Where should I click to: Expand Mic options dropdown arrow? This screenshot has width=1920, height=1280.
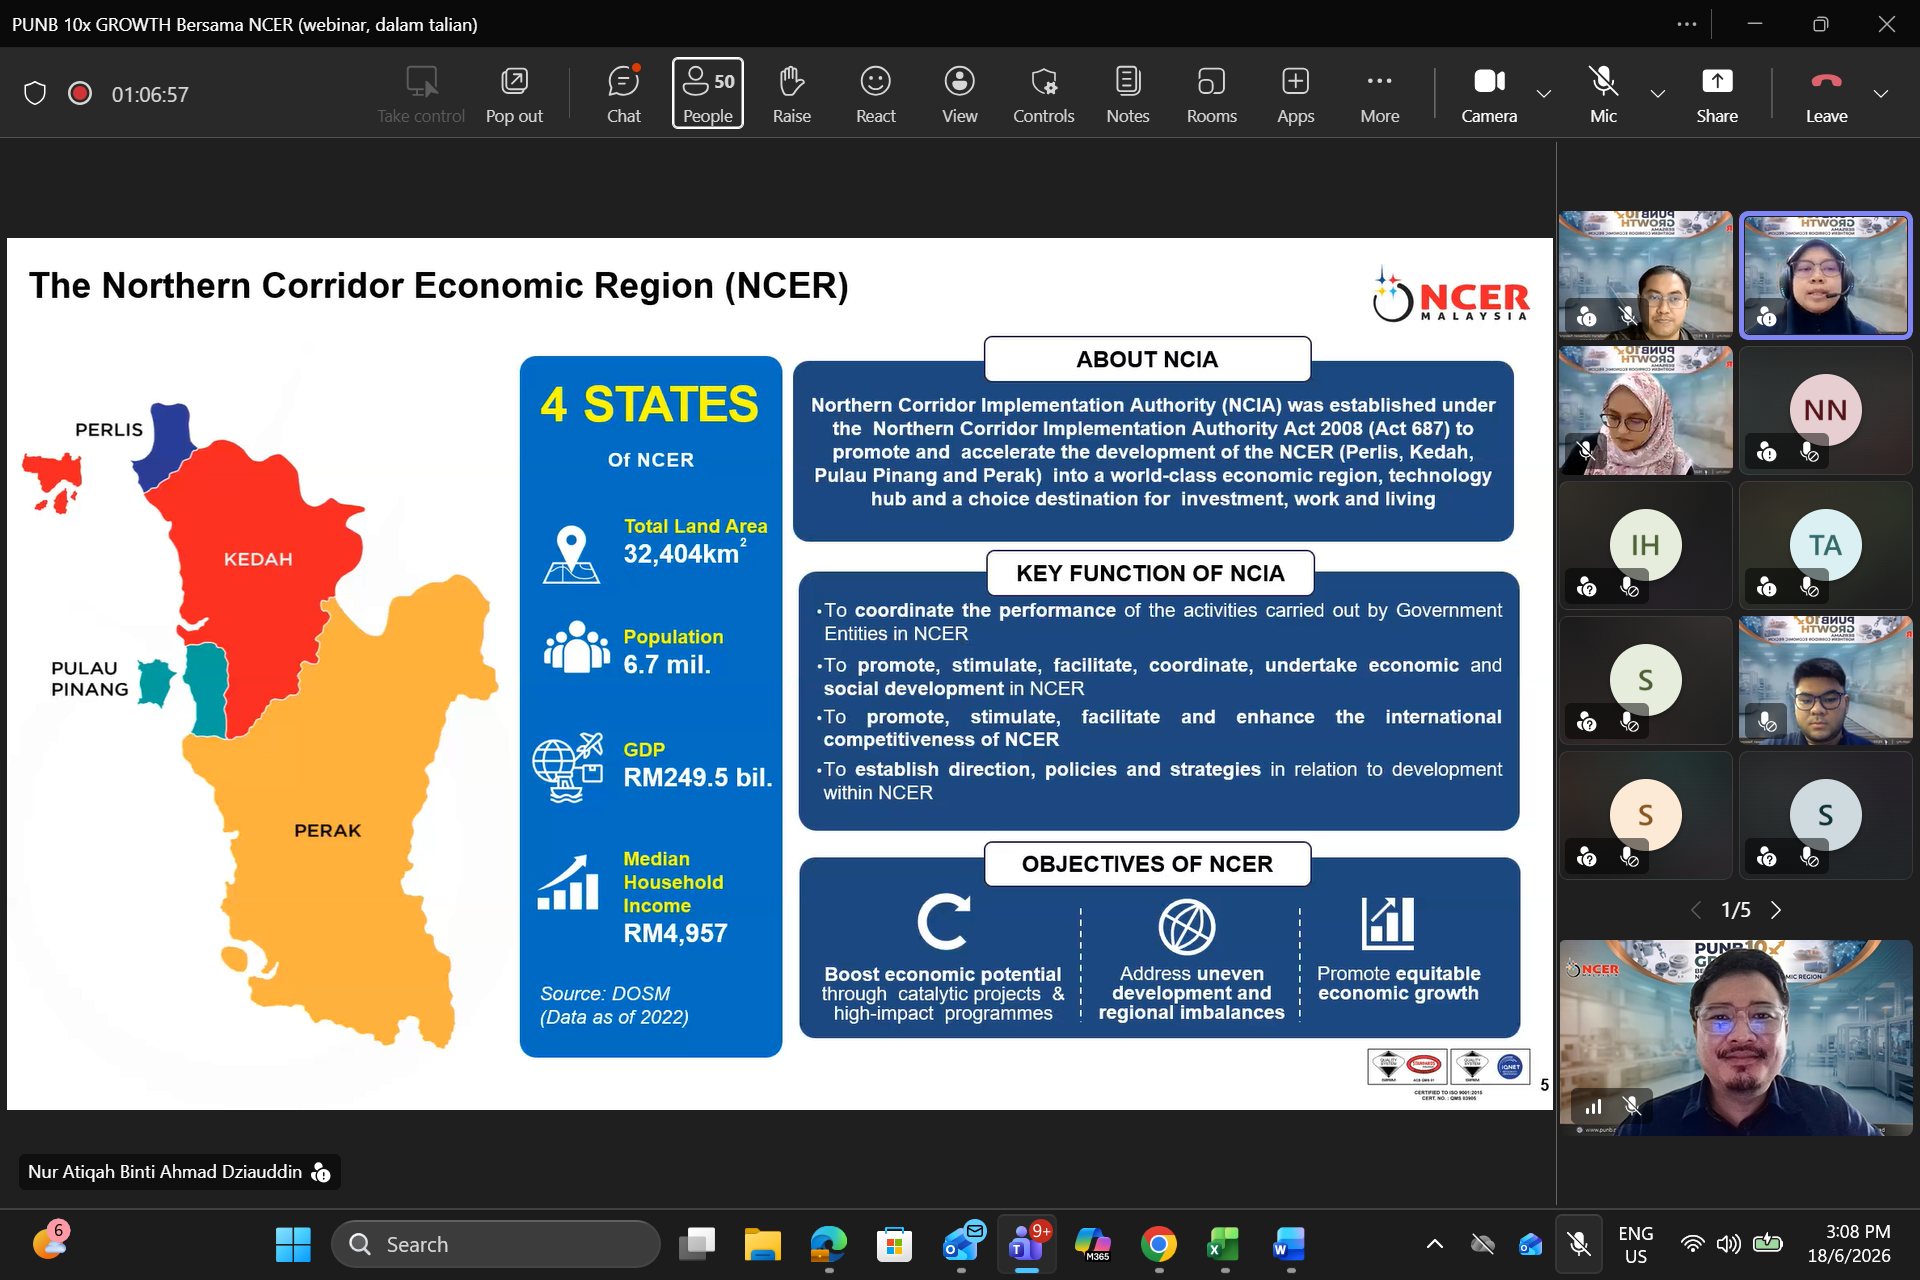click(x=1658, y=94)
